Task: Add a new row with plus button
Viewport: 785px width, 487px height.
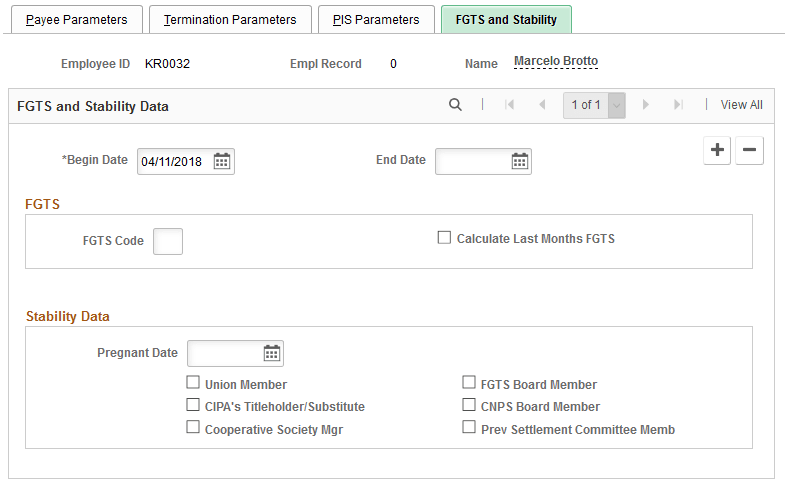Action: pos(717,150)
